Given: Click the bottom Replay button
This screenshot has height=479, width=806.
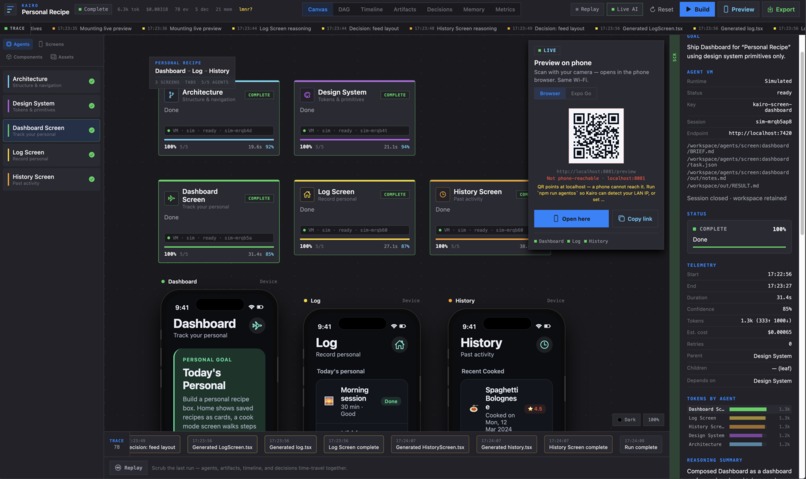Looking at the screenshot, I should click(x=129, y=468).
